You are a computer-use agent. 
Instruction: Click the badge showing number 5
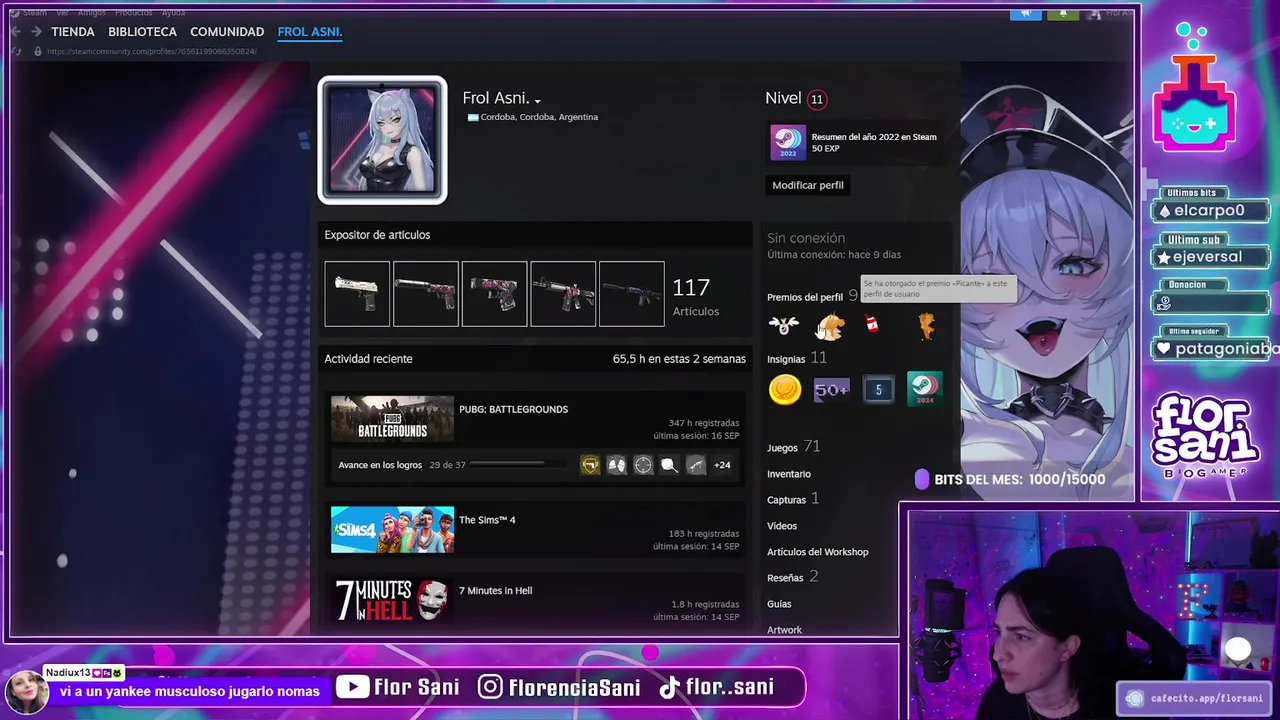click(x=879, y=390)
